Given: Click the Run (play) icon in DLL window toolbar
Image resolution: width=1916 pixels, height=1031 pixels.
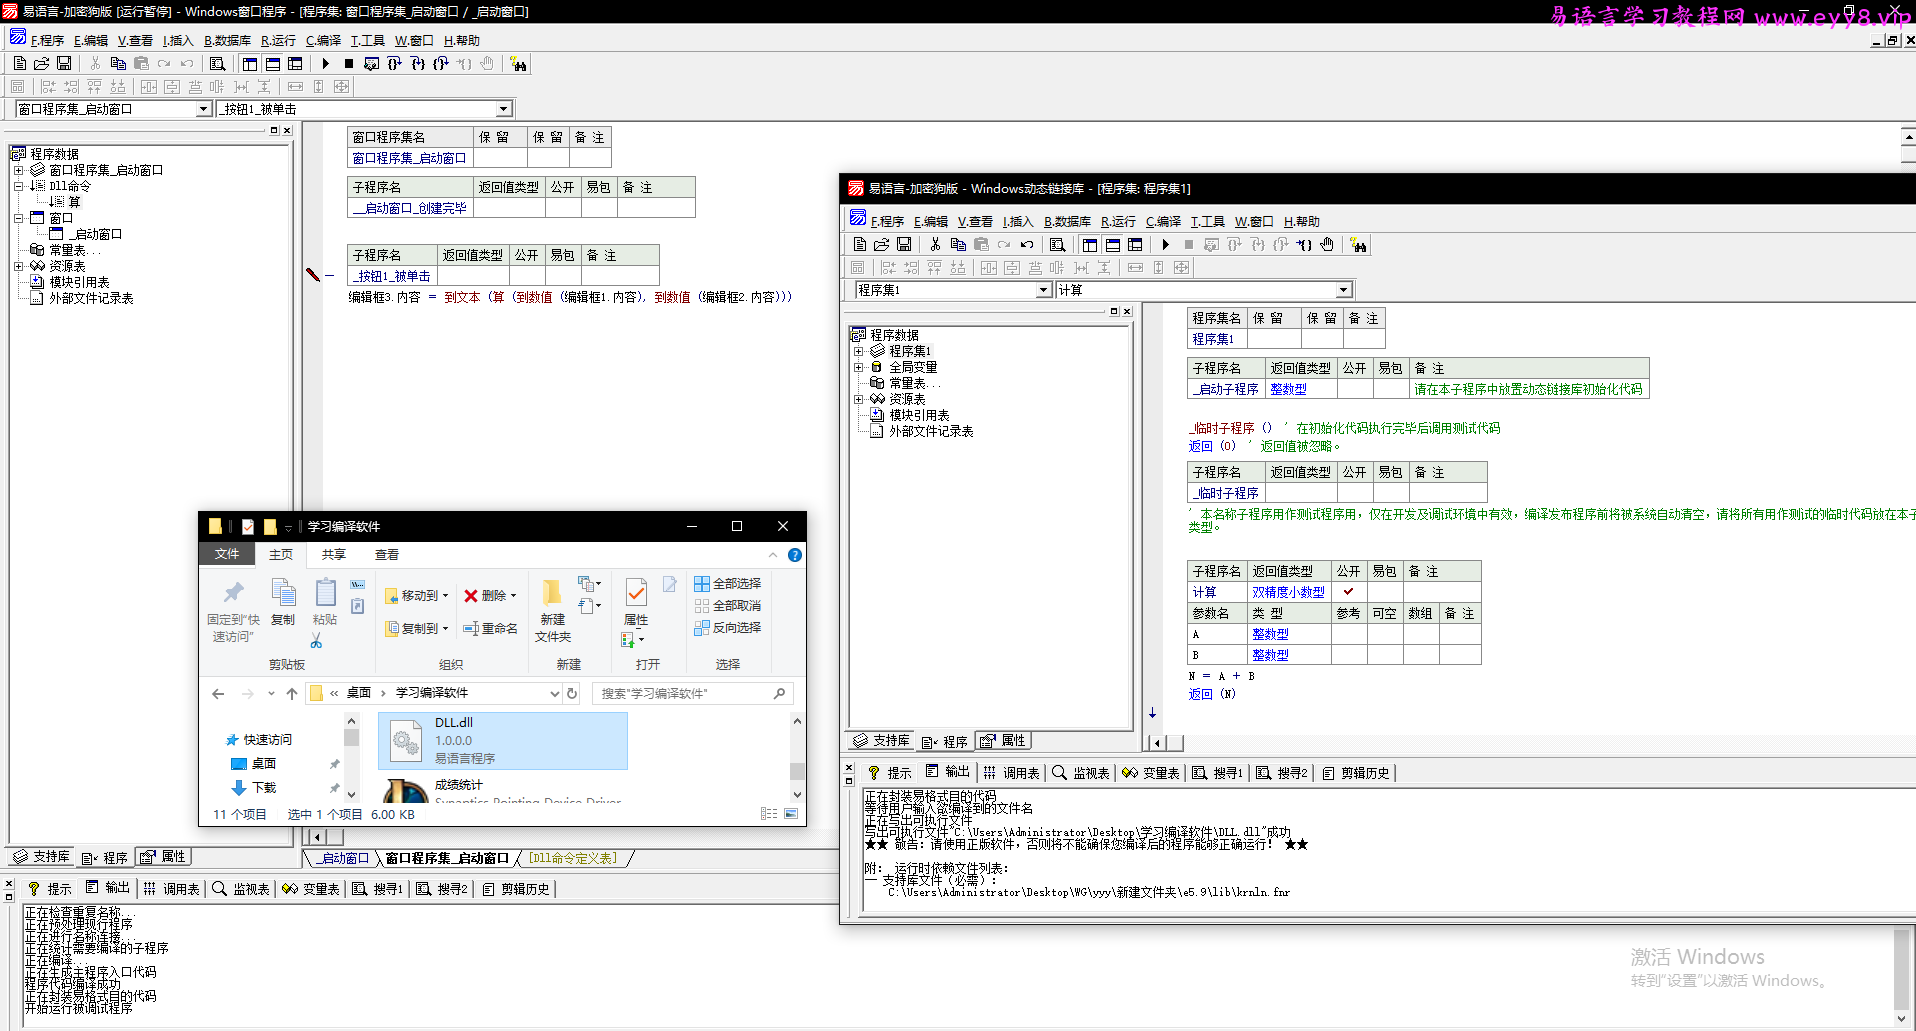Looking at the screenshot, I should coord(1166,244).
